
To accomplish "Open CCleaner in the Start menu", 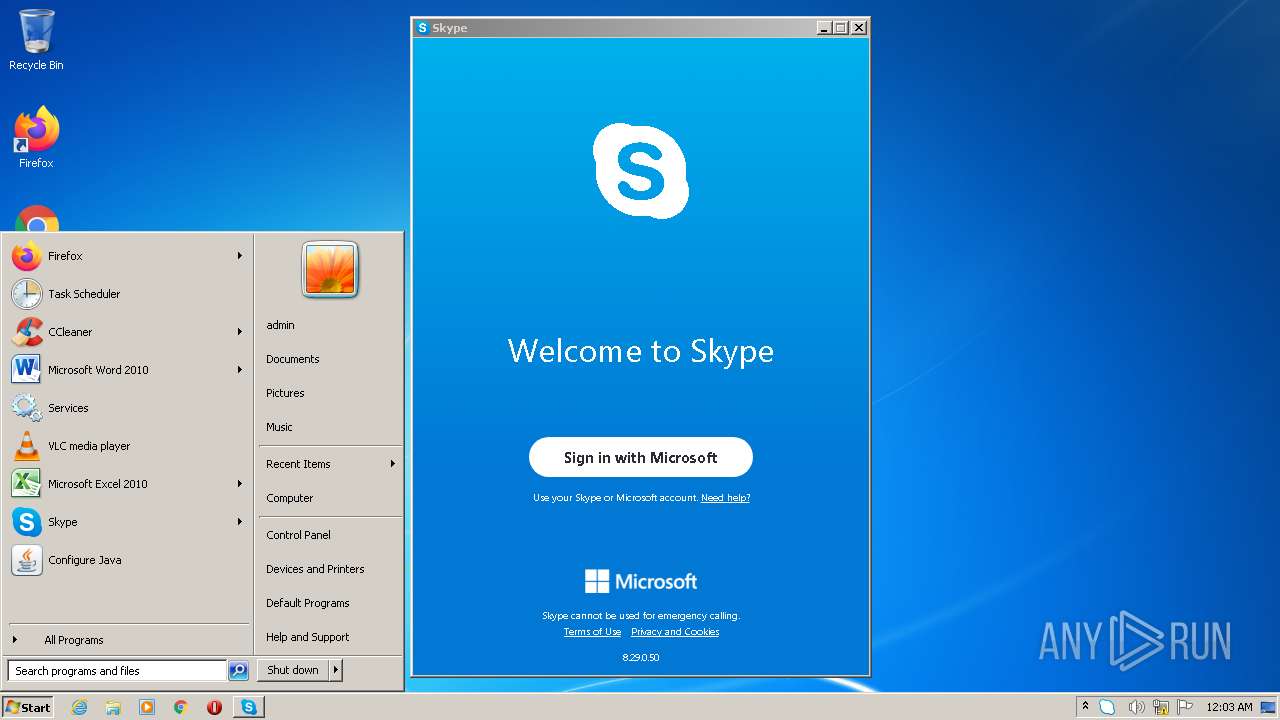I will (127, 332).
